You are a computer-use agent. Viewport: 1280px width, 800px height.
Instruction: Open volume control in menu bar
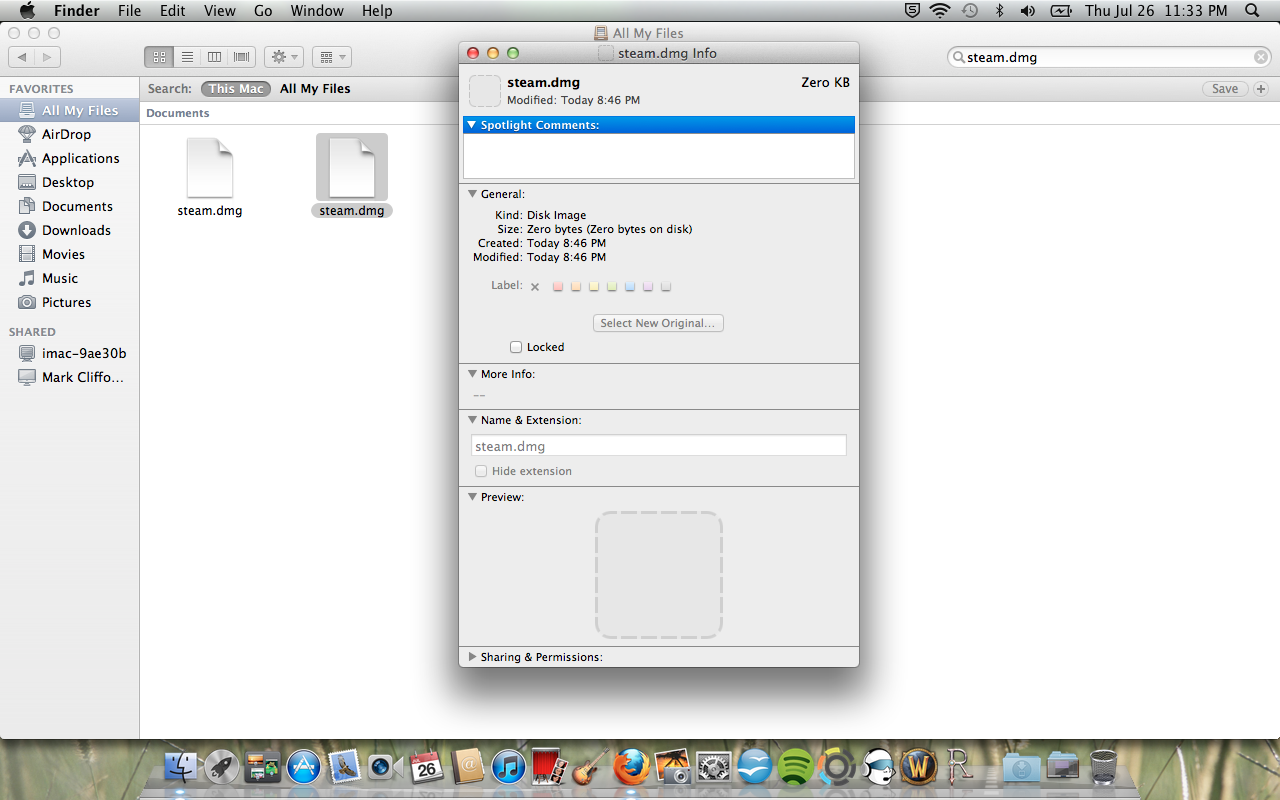[x=1028, y=11]
